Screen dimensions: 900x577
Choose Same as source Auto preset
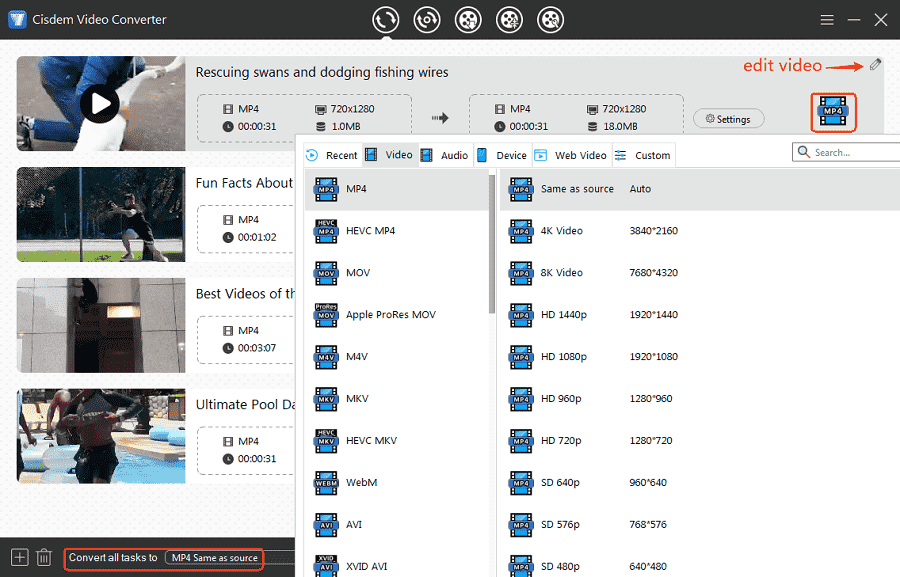coord(700,189)
